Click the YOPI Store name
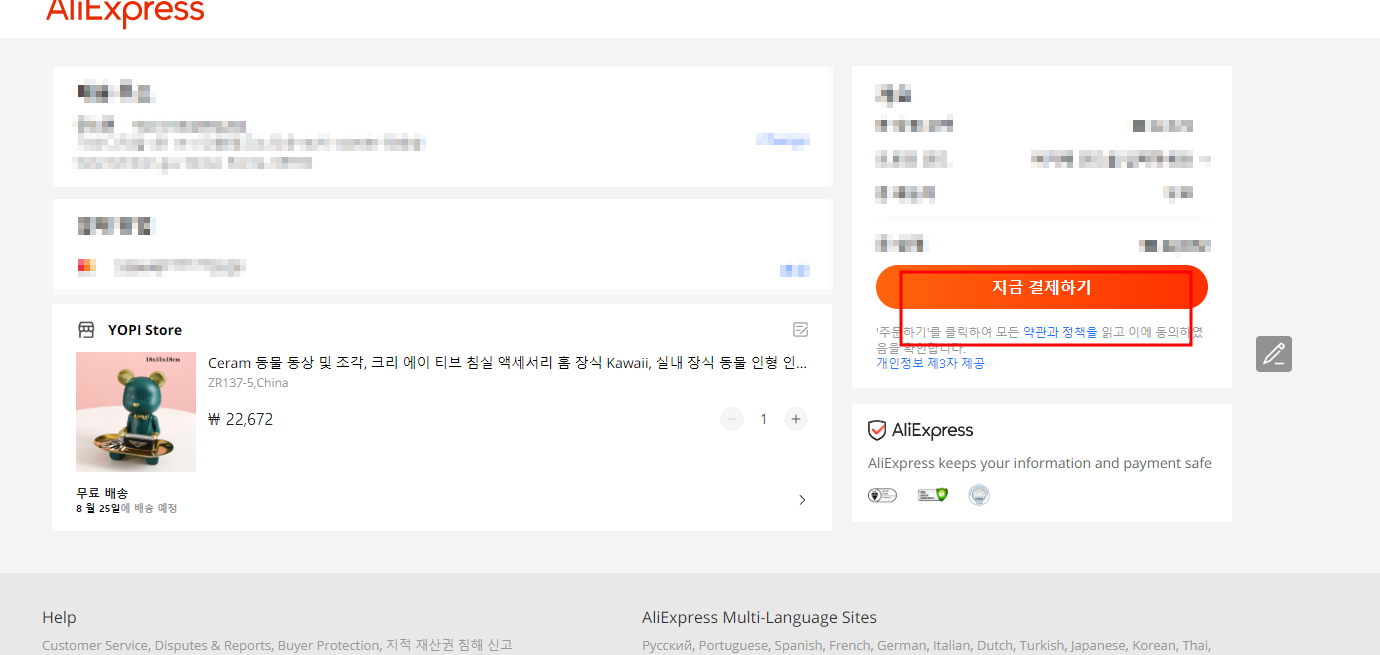The image size is (1380, 655). (x=145, y=330)
